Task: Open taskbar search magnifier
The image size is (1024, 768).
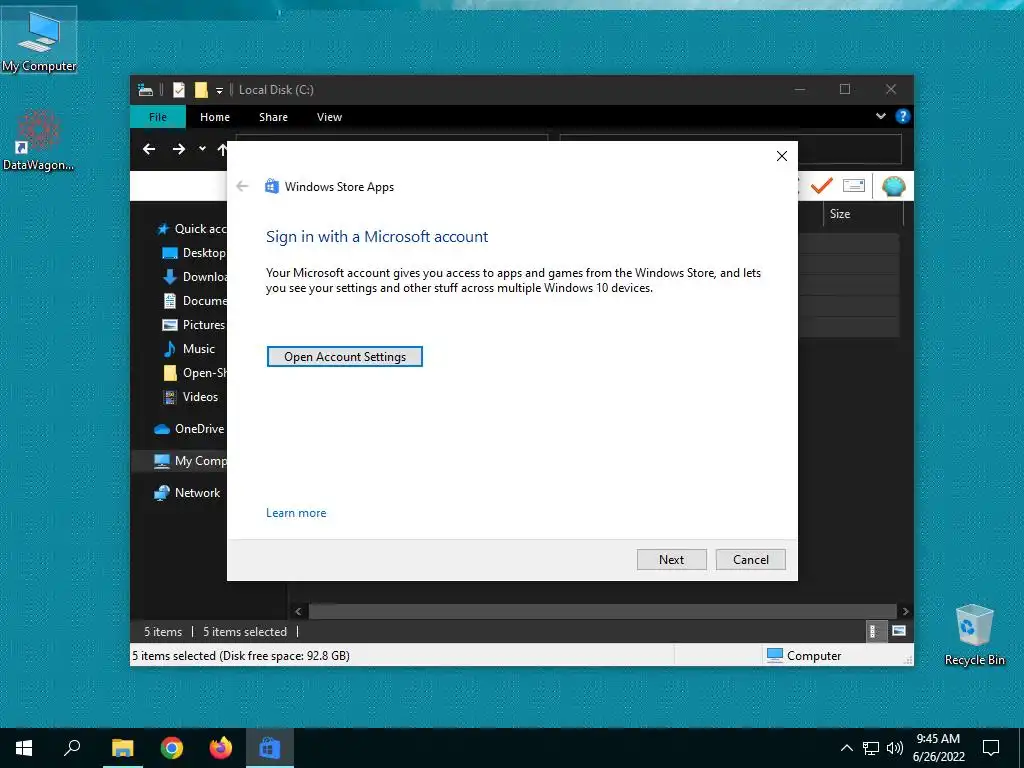Action: (x=72, y=748)
